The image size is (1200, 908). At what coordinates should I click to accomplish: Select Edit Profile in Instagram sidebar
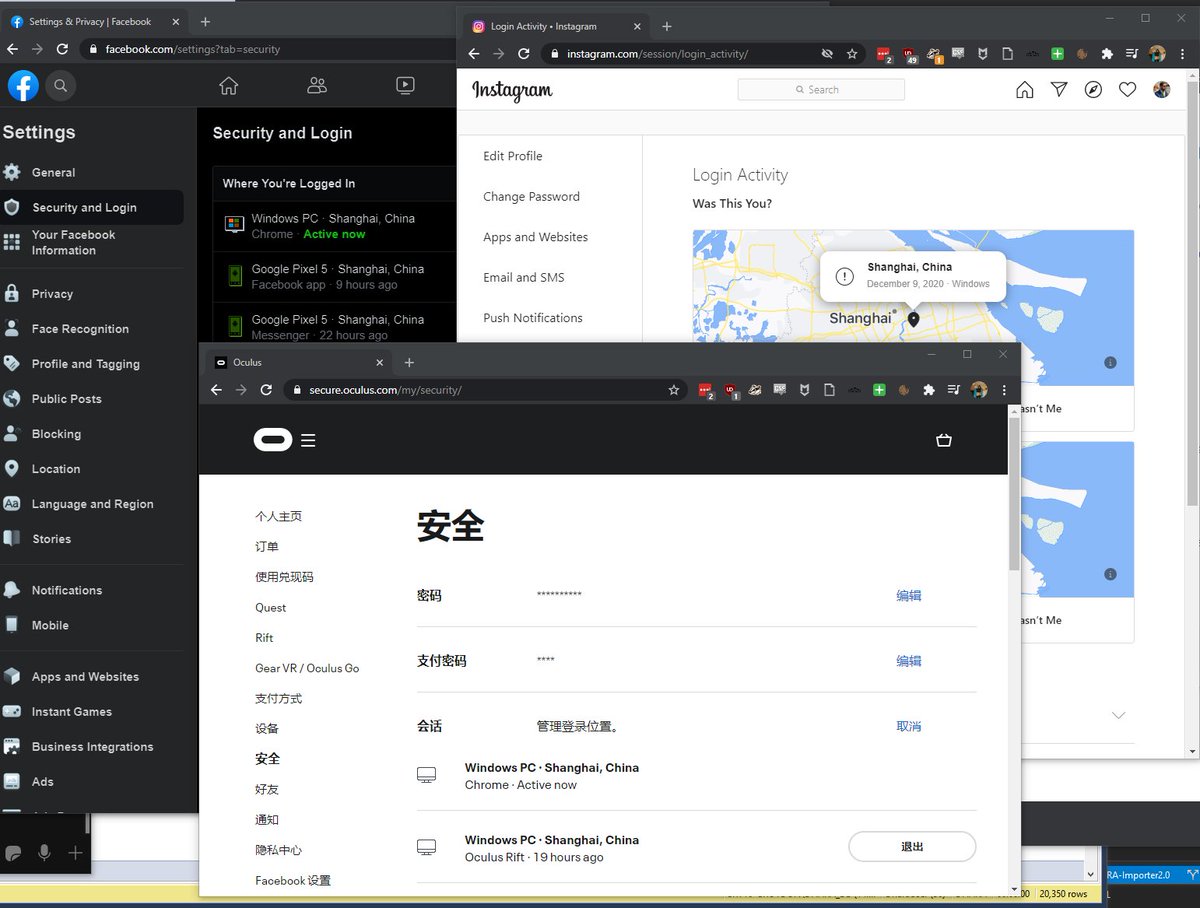[512, 156]
